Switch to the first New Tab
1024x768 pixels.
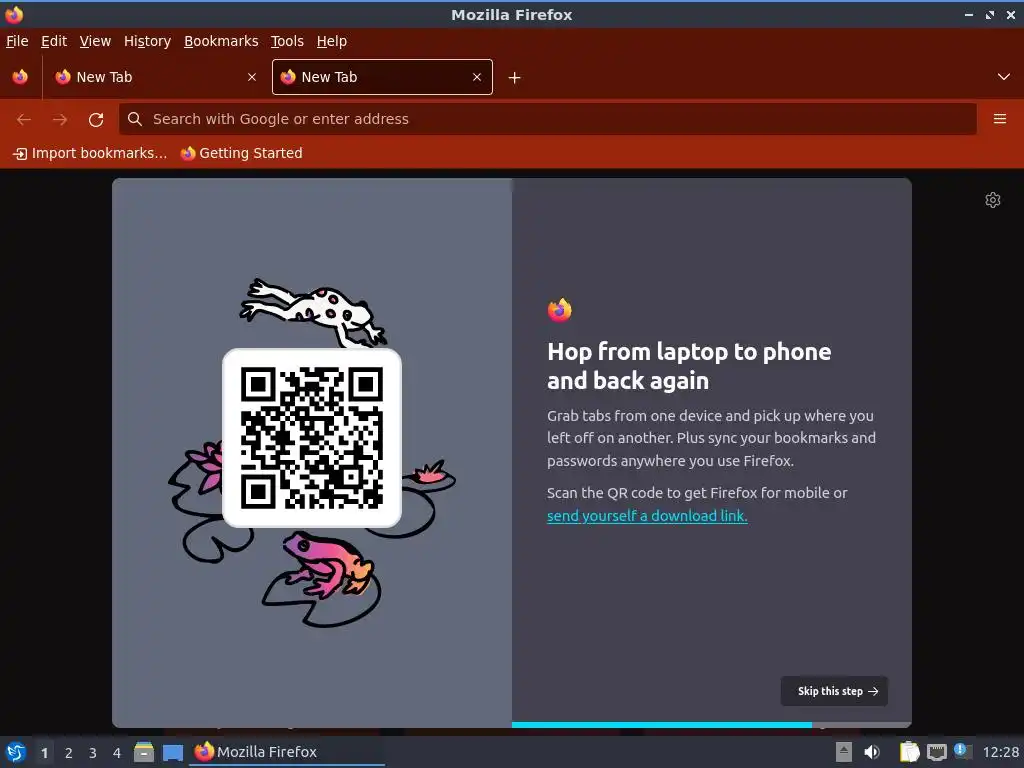click(x=157, y=77)
